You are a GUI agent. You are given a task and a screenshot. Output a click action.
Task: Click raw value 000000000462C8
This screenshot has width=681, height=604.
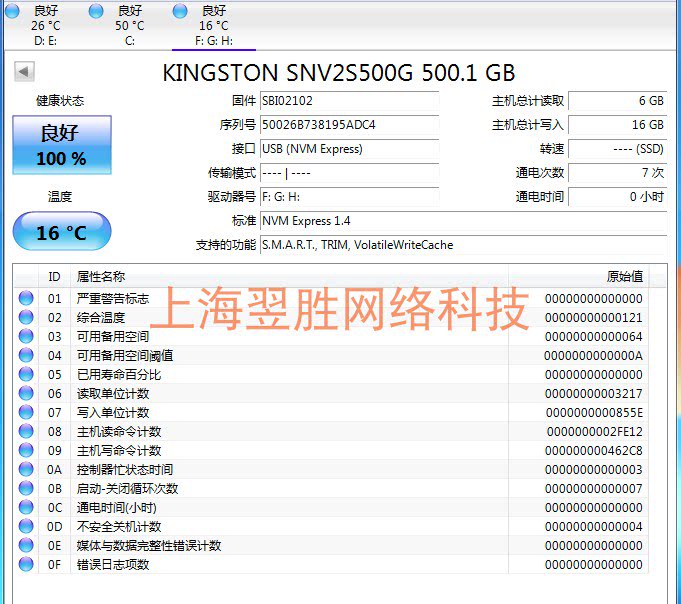pyautogui.click(x=594, y=450)
